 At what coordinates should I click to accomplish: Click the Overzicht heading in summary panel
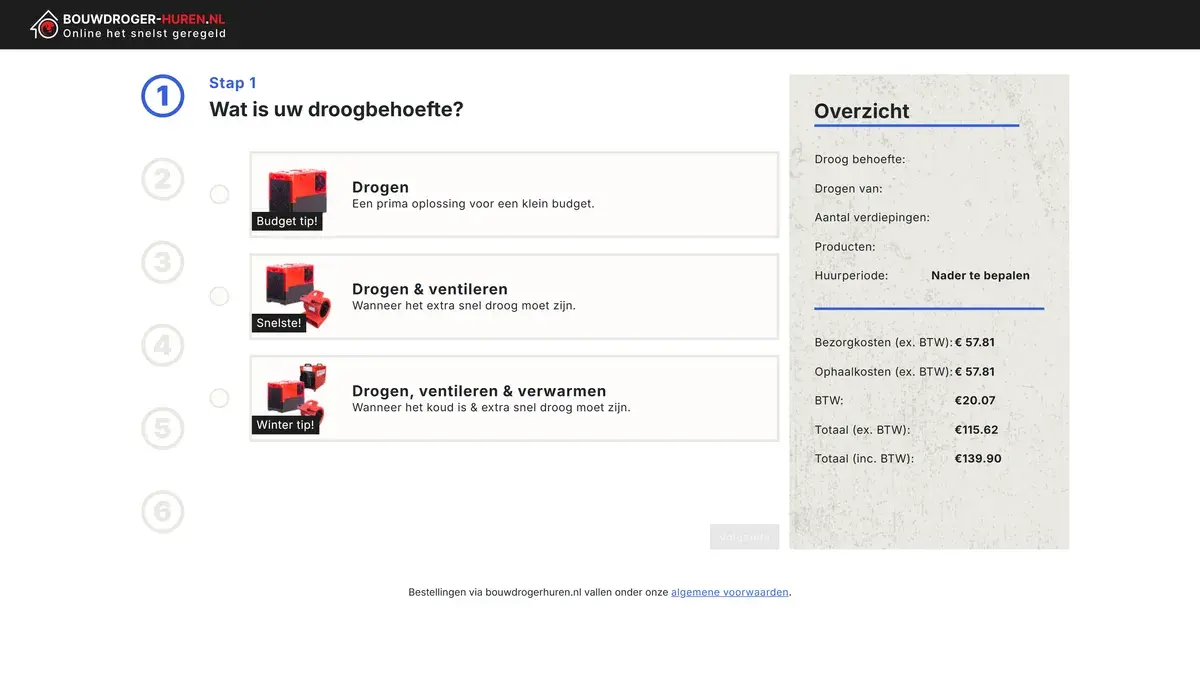click(x=861, y=111)
